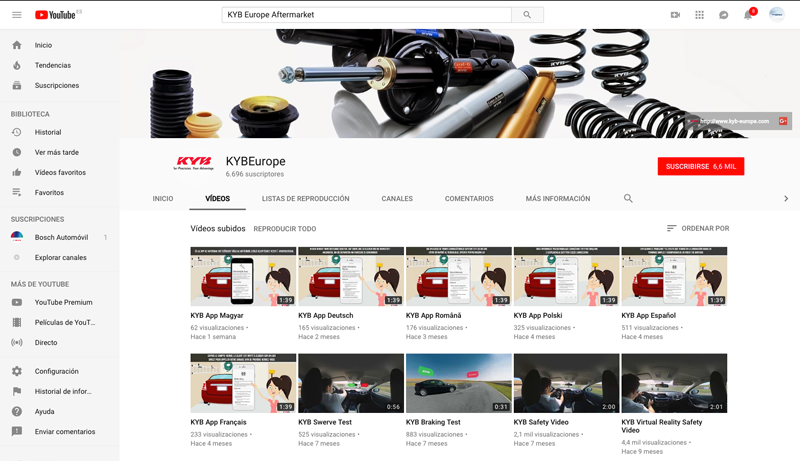This screenshot has height=461, width=800.
Task: Open the notifications bell
Action: coord(748,14)
